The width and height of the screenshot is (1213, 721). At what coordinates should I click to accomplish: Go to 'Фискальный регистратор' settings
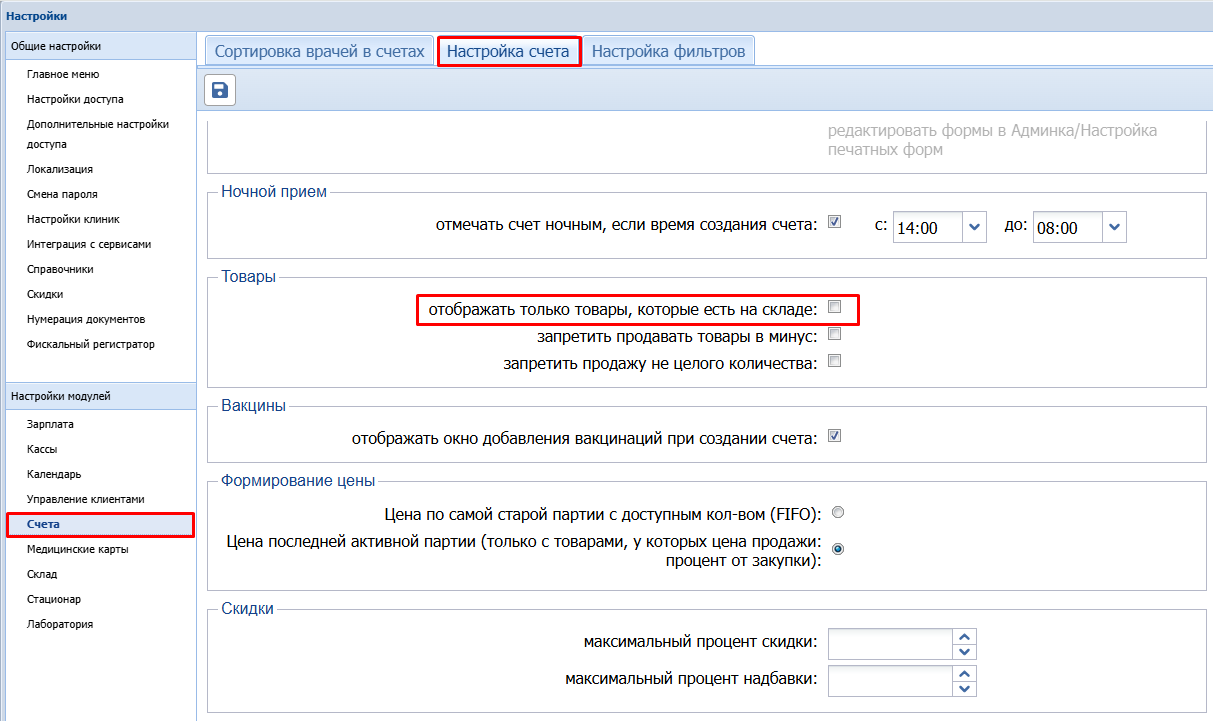(x=91, y=344)
